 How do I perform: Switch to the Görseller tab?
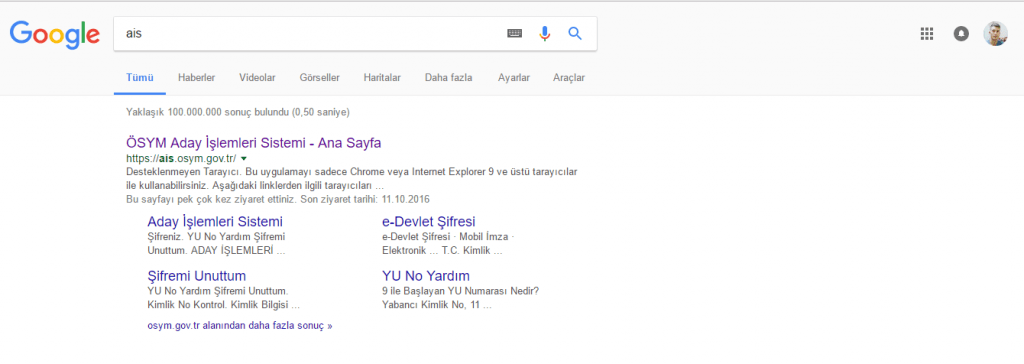click(x=319, y=78)
